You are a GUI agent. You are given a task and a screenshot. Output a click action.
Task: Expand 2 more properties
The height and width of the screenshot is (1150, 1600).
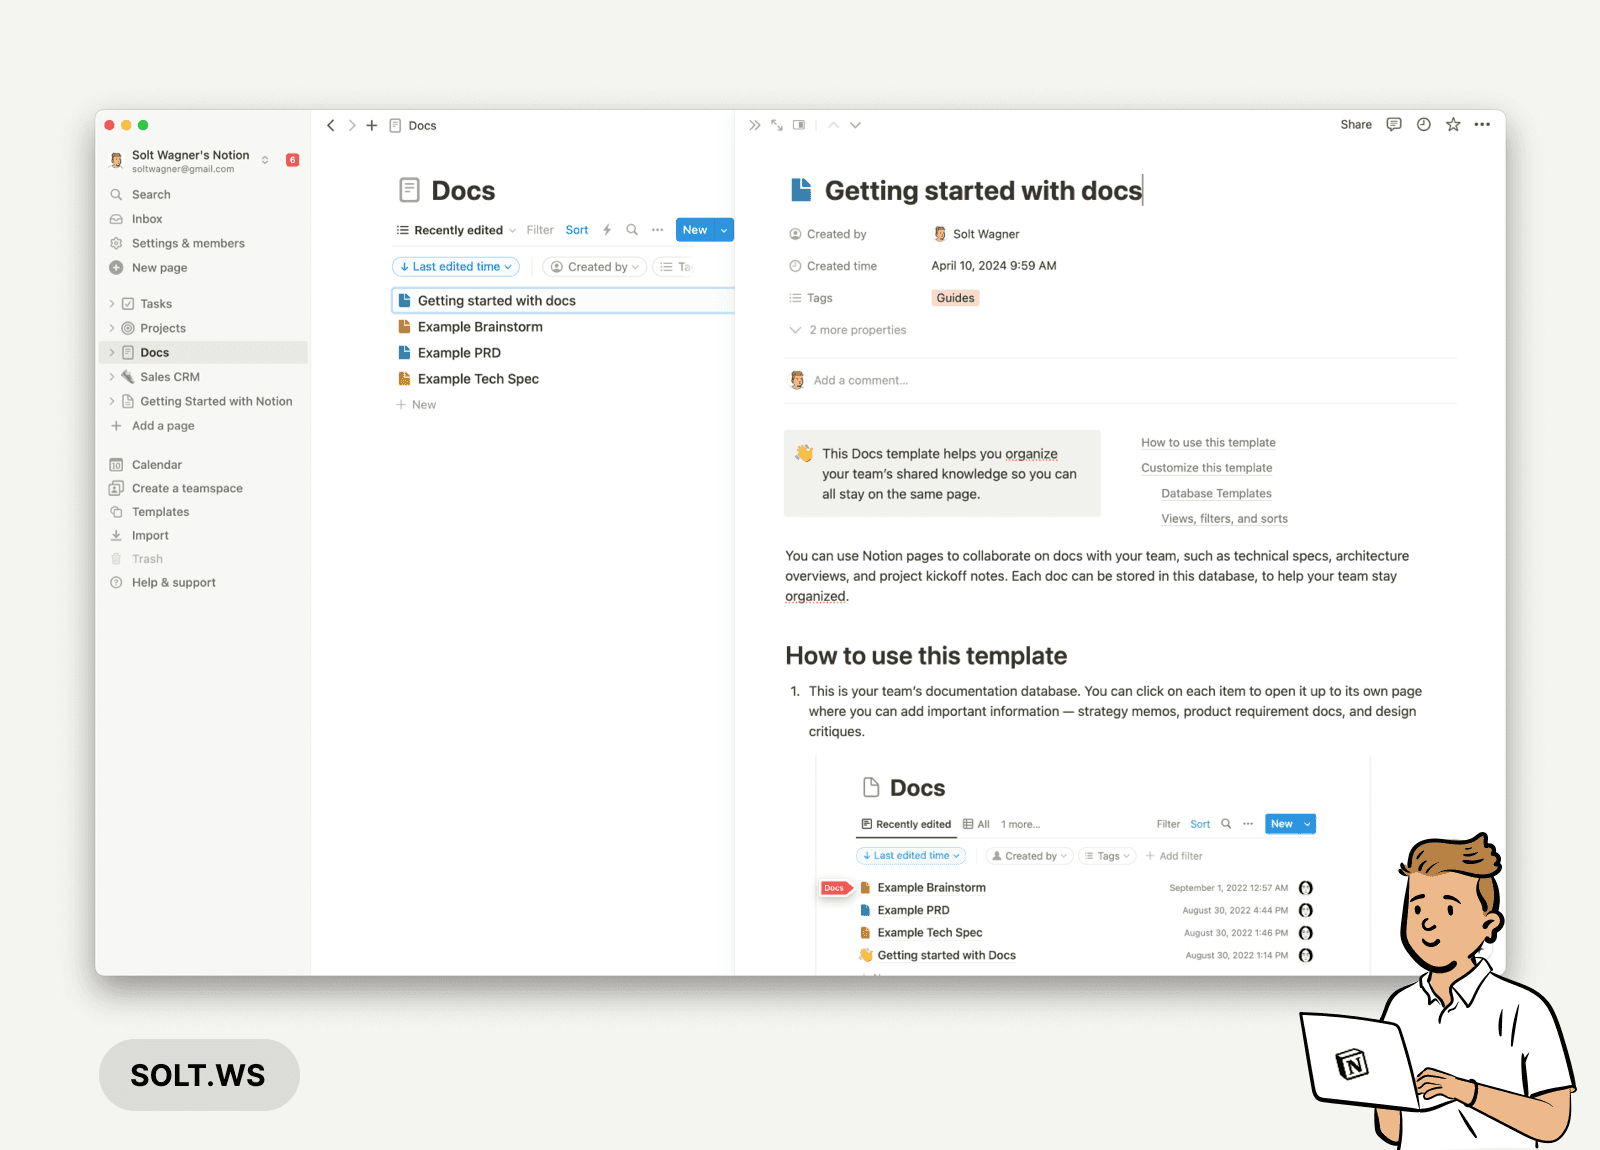(x=848, y=330)
